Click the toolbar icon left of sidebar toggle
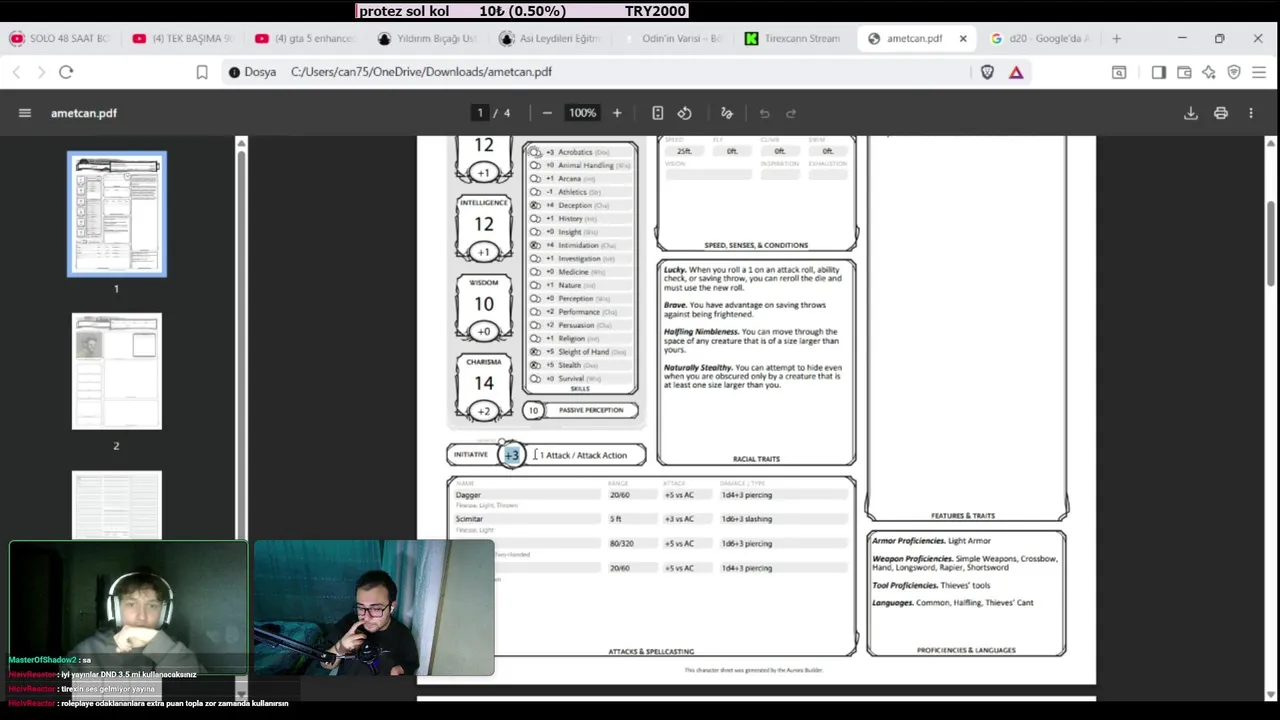This screenshot has width=1280, height=720. (1119, 72)
